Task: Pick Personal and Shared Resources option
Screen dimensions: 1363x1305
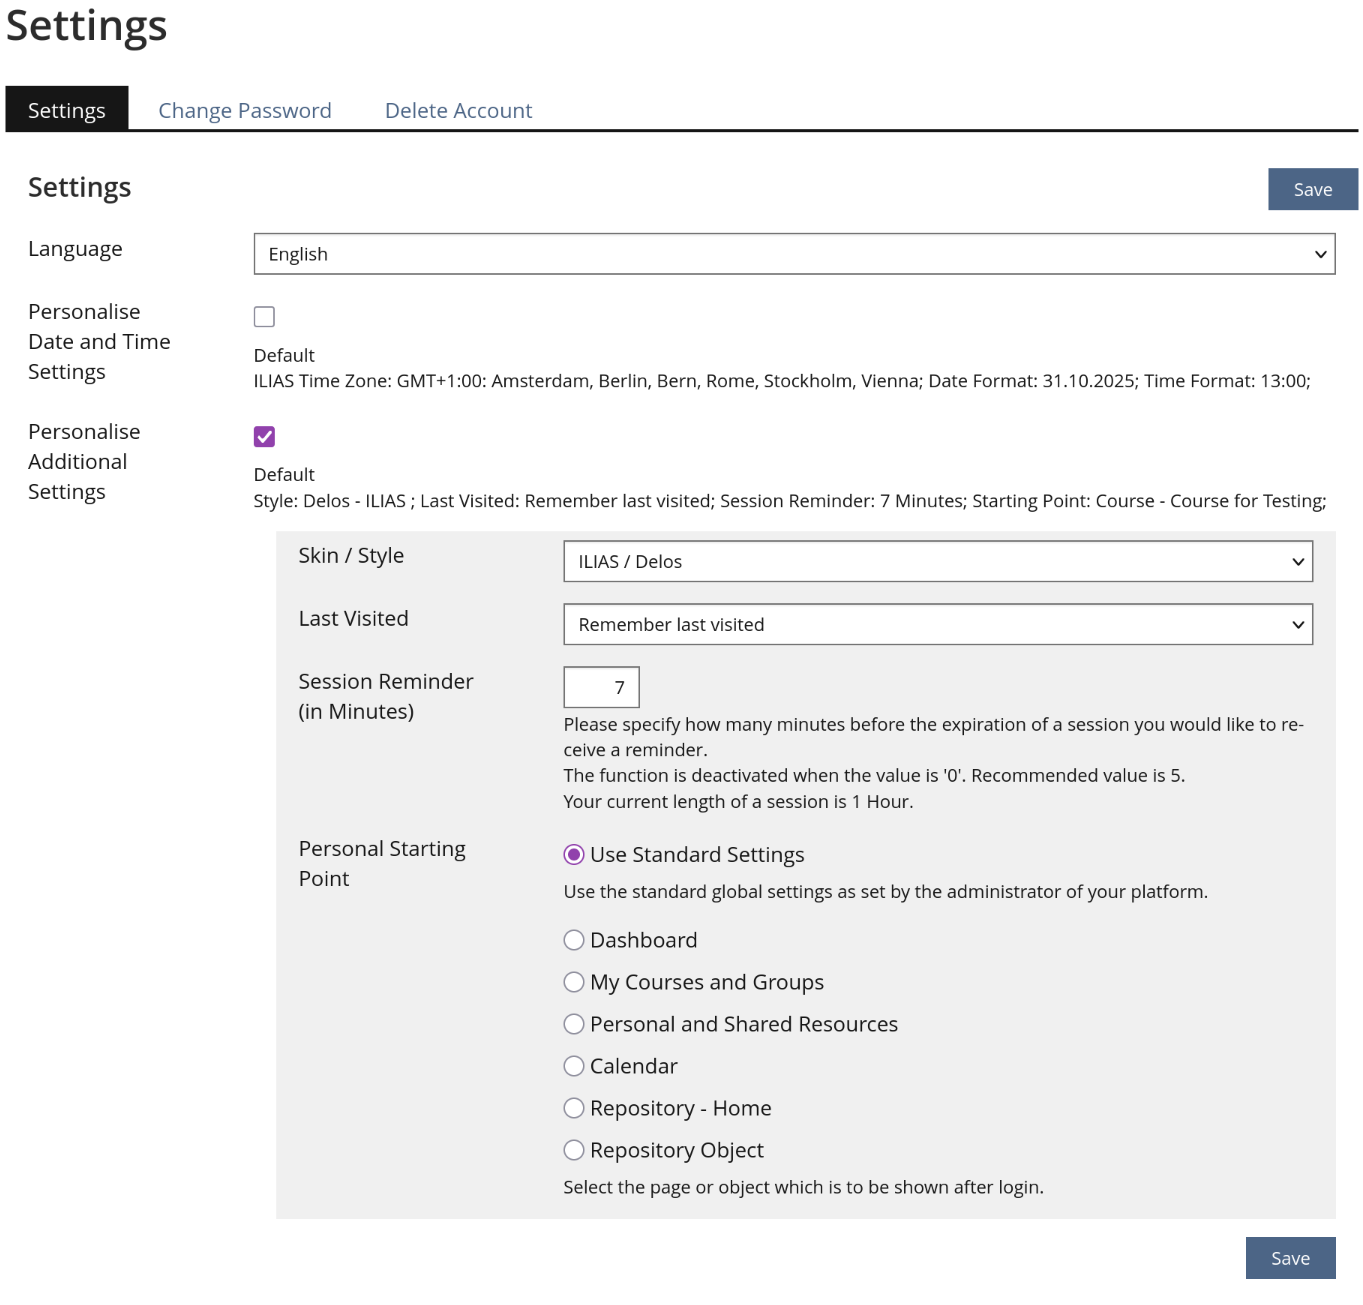Action: coord(574,1024)
